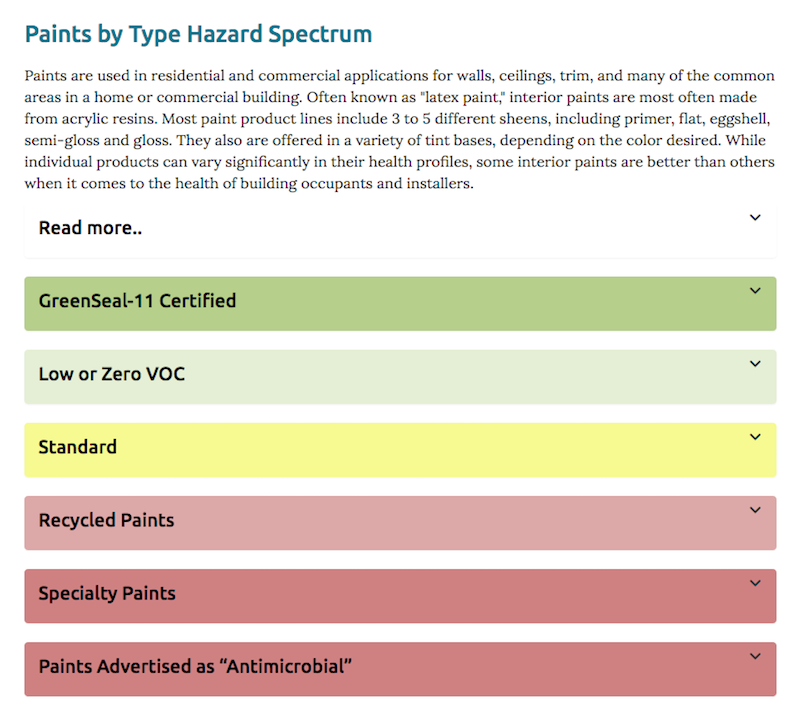Click the Recycled Paints label text
The width and height of the screenshot is (800, 718).
[106, 521]
